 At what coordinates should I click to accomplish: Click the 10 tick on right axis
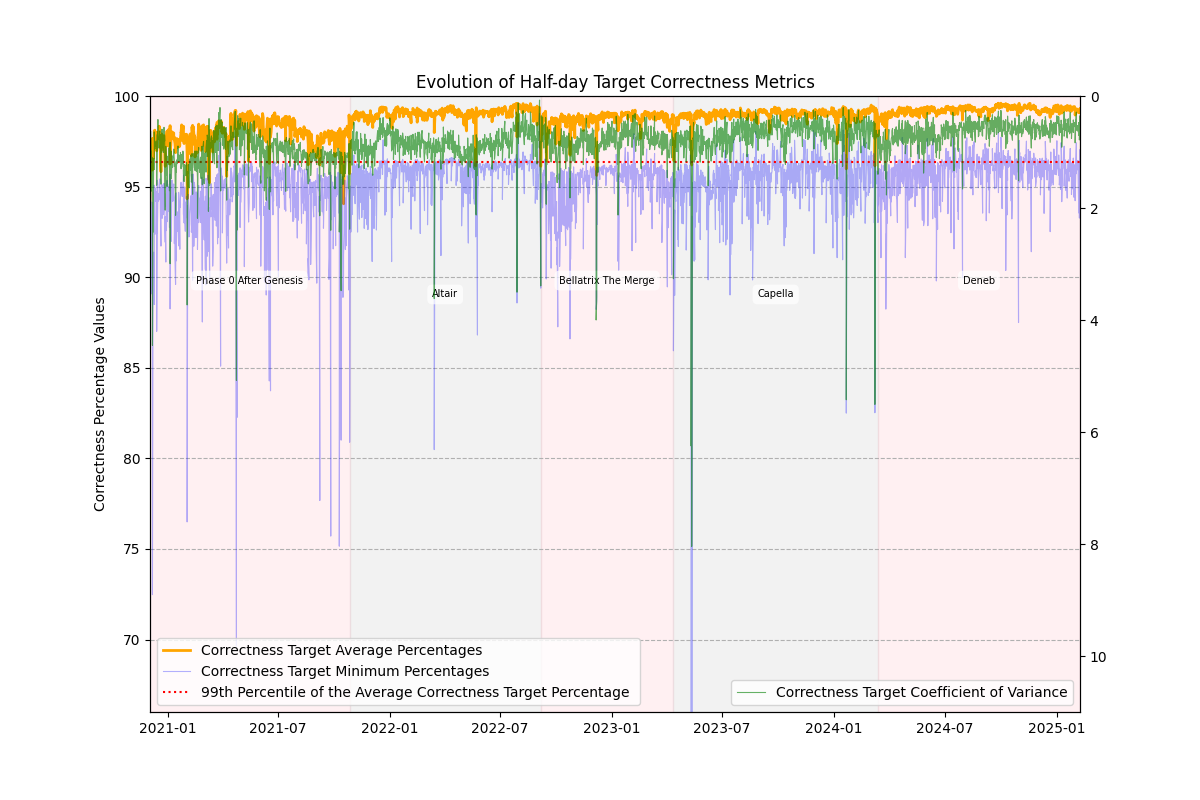1096,657
